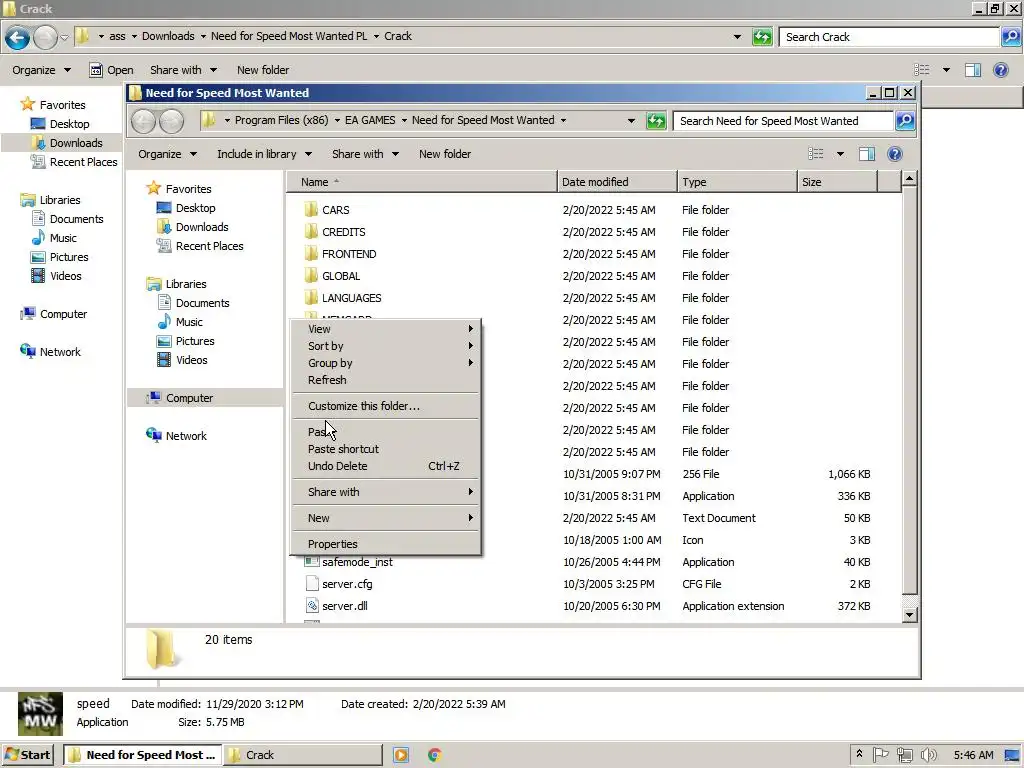Screen dimensions: 1024x768
Task: Select Network in Need for Speed sidebar
Action: (x=185, y=436)
